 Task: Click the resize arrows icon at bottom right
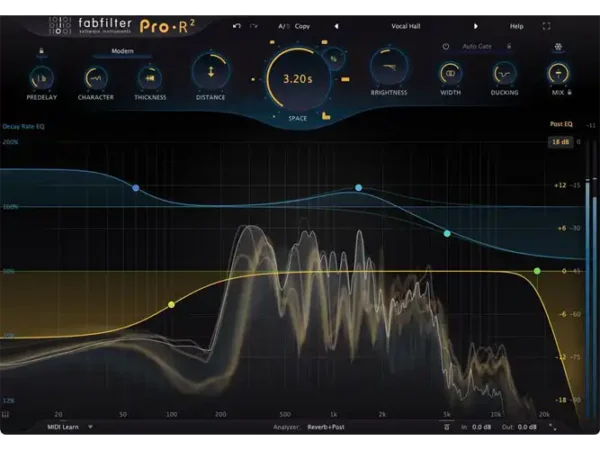coord(553,427)
